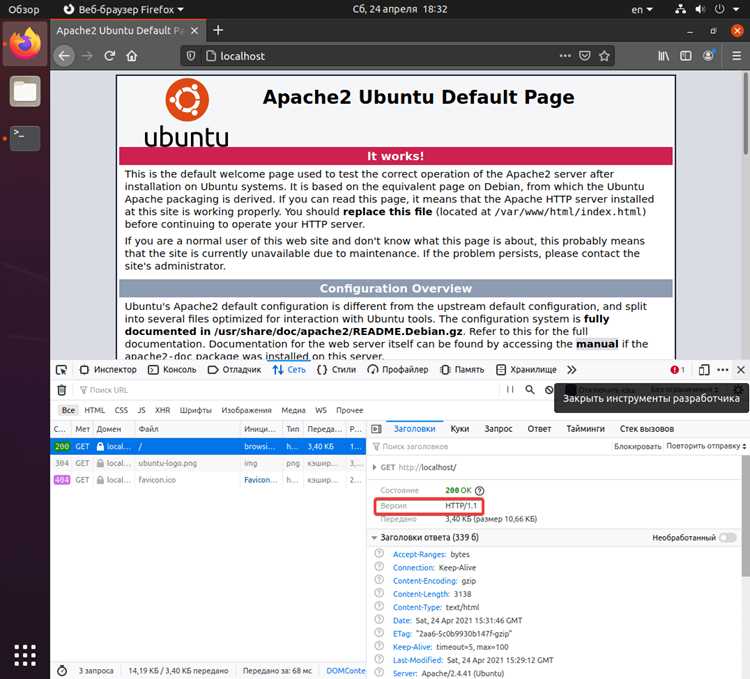This screenshot has height=679, width=750.
Task: Open 'en' keyboard layout menu
Action: pos(641,9)
